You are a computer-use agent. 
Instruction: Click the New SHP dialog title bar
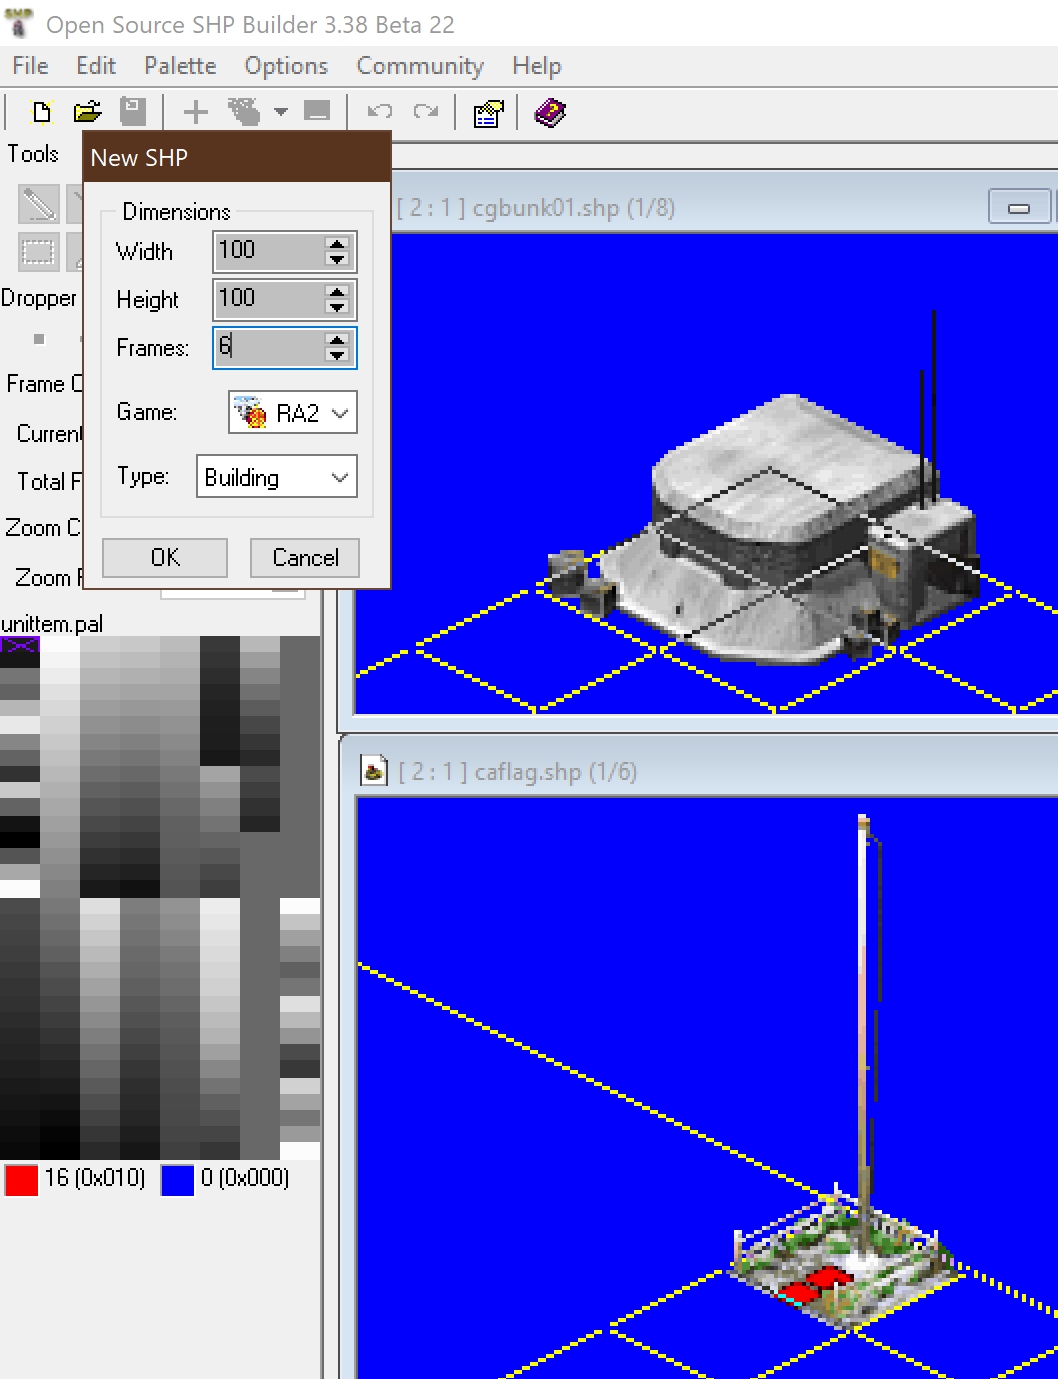point(236,157)
